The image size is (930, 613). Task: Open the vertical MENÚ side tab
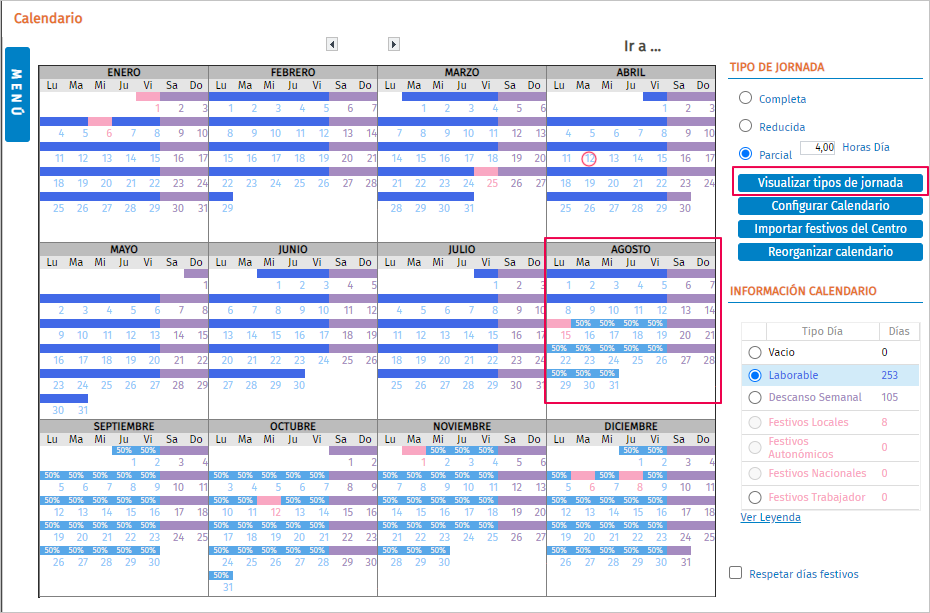pyautogui.click(x=17, y=94)
